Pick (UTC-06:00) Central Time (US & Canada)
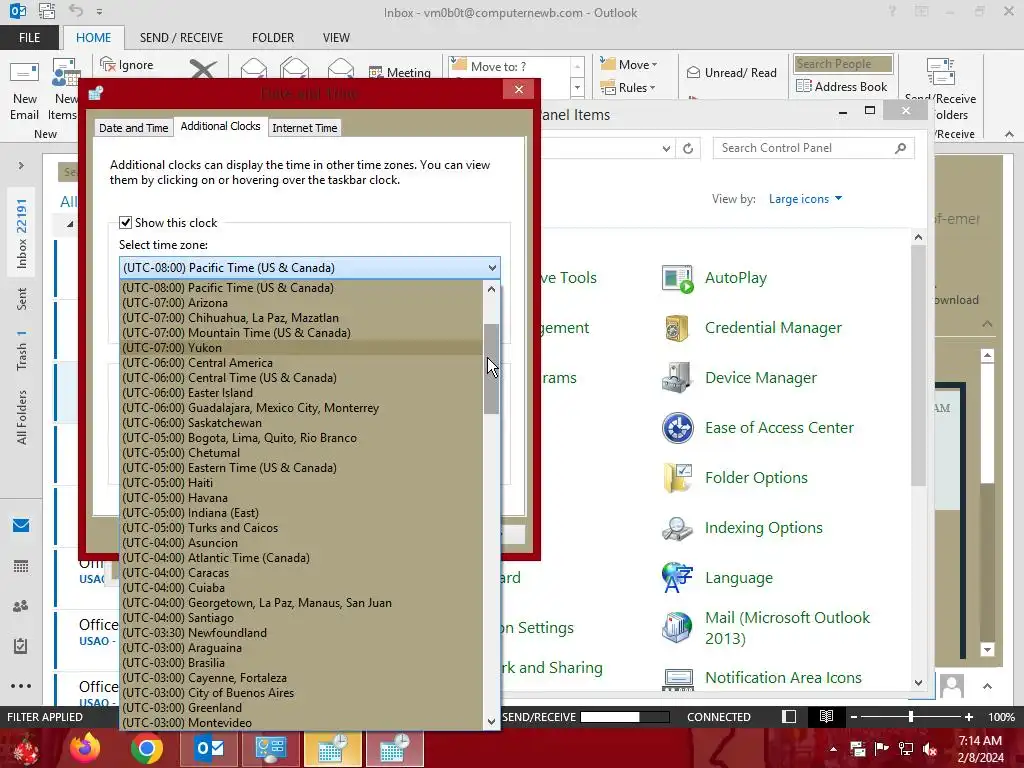This screenshot has width=1024, height=768. pyautogui.click(x=302, y=378)
